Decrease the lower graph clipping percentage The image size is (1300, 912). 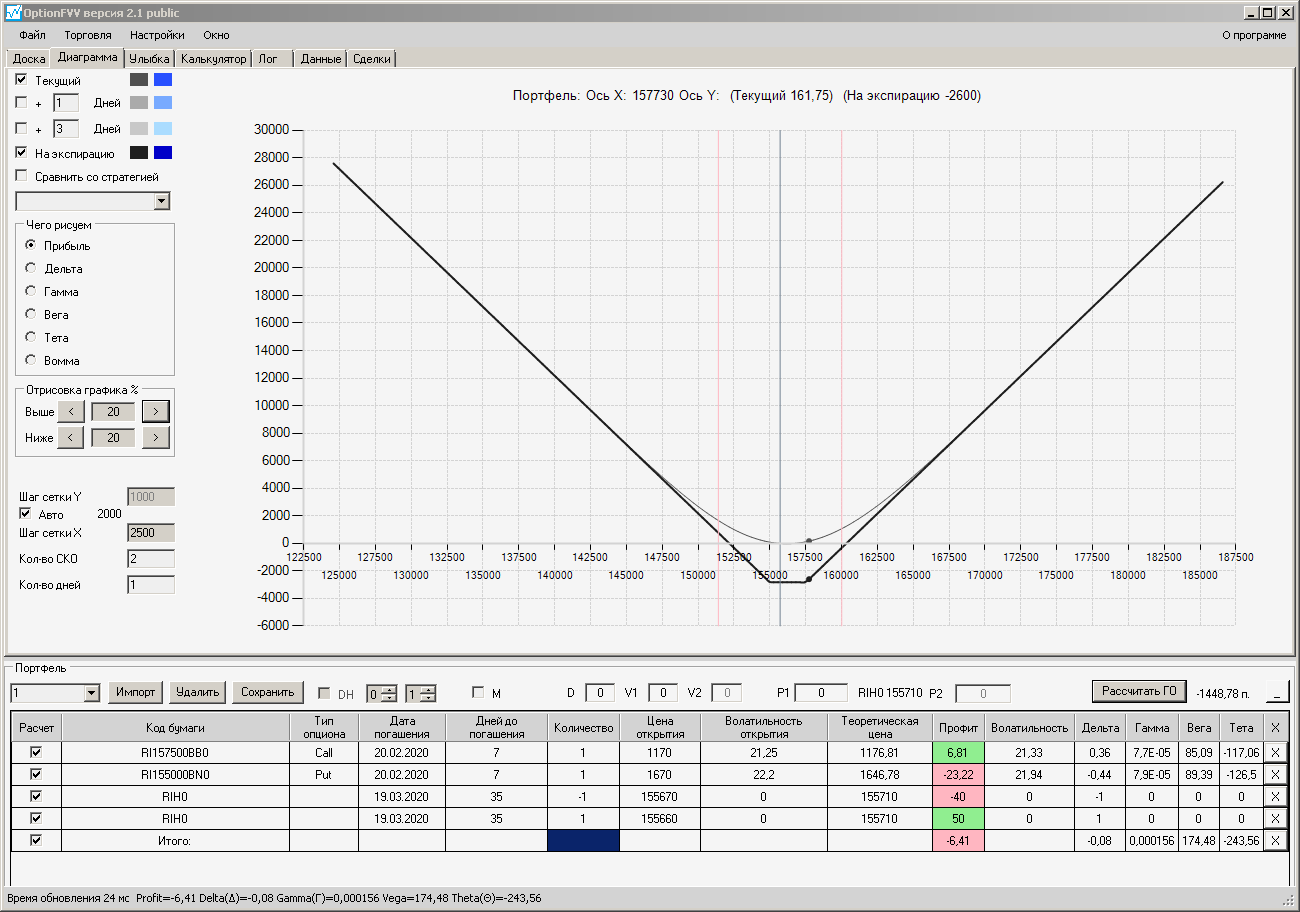[70, 438]
